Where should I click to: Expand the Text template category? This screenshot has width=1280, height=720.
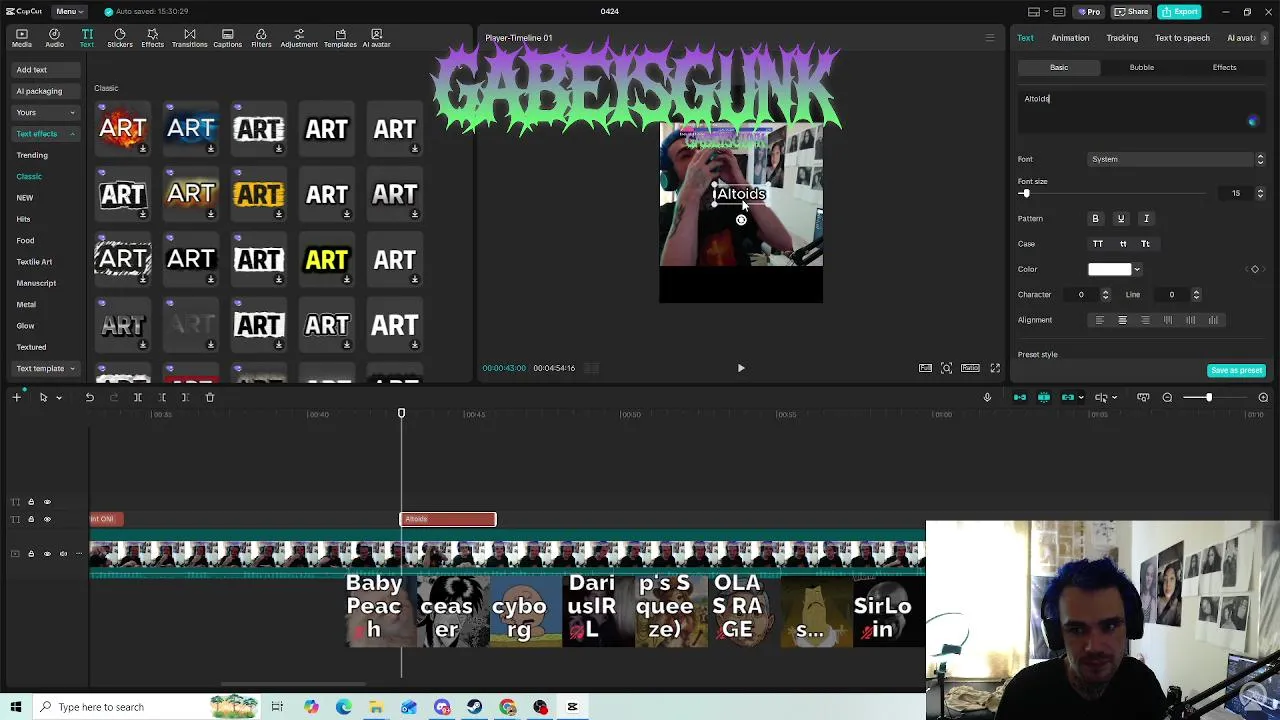tap(45, 368)
